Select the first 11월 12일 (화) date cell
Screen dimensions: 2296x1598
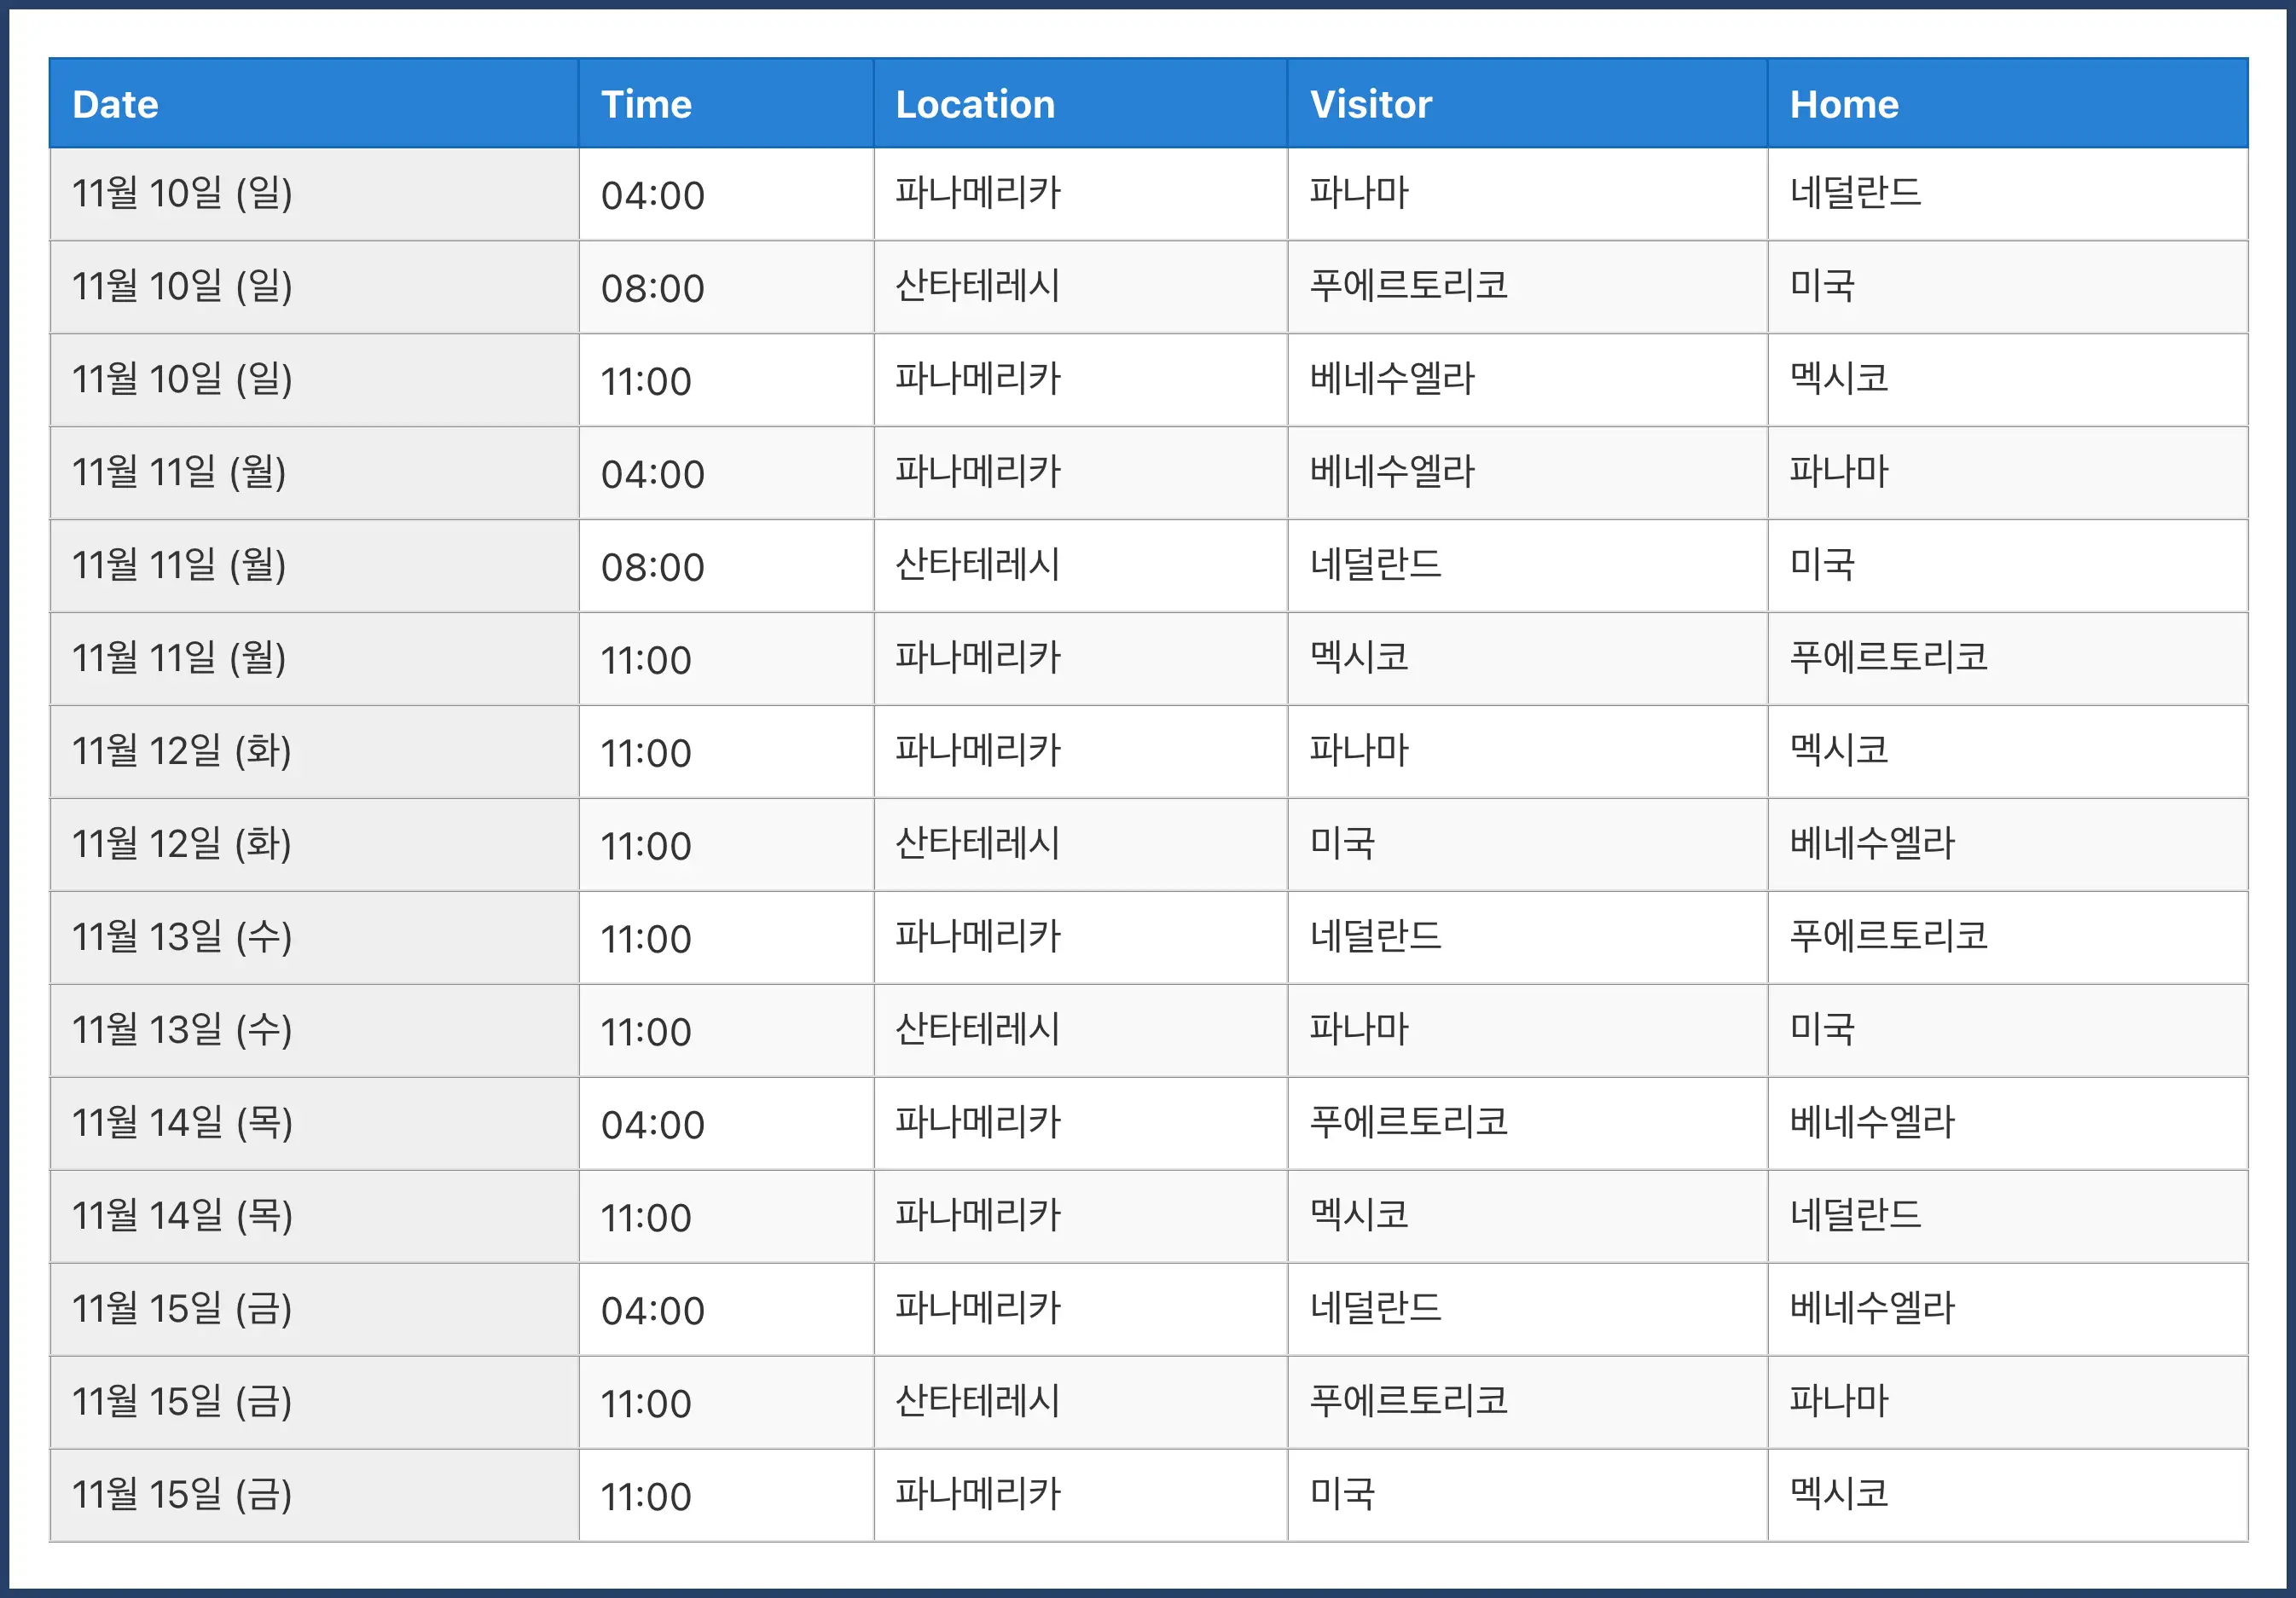coord(182,751)
